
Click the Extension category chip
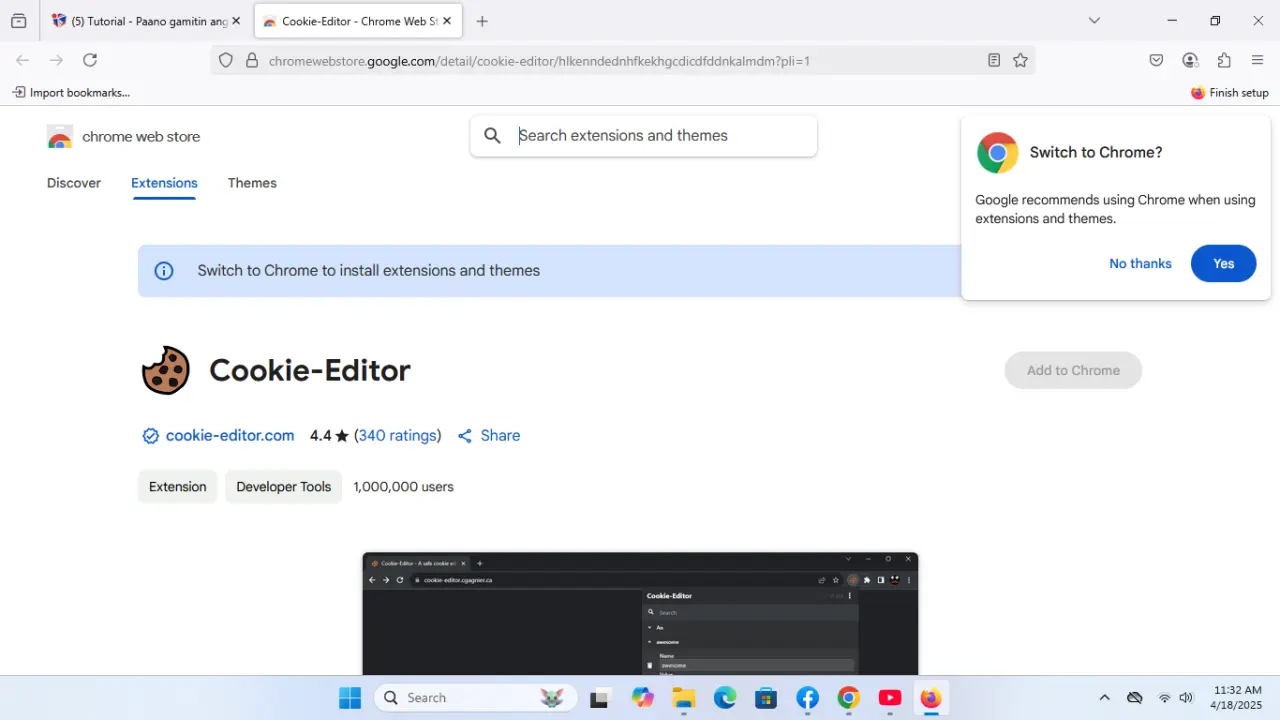click(178, 487)
